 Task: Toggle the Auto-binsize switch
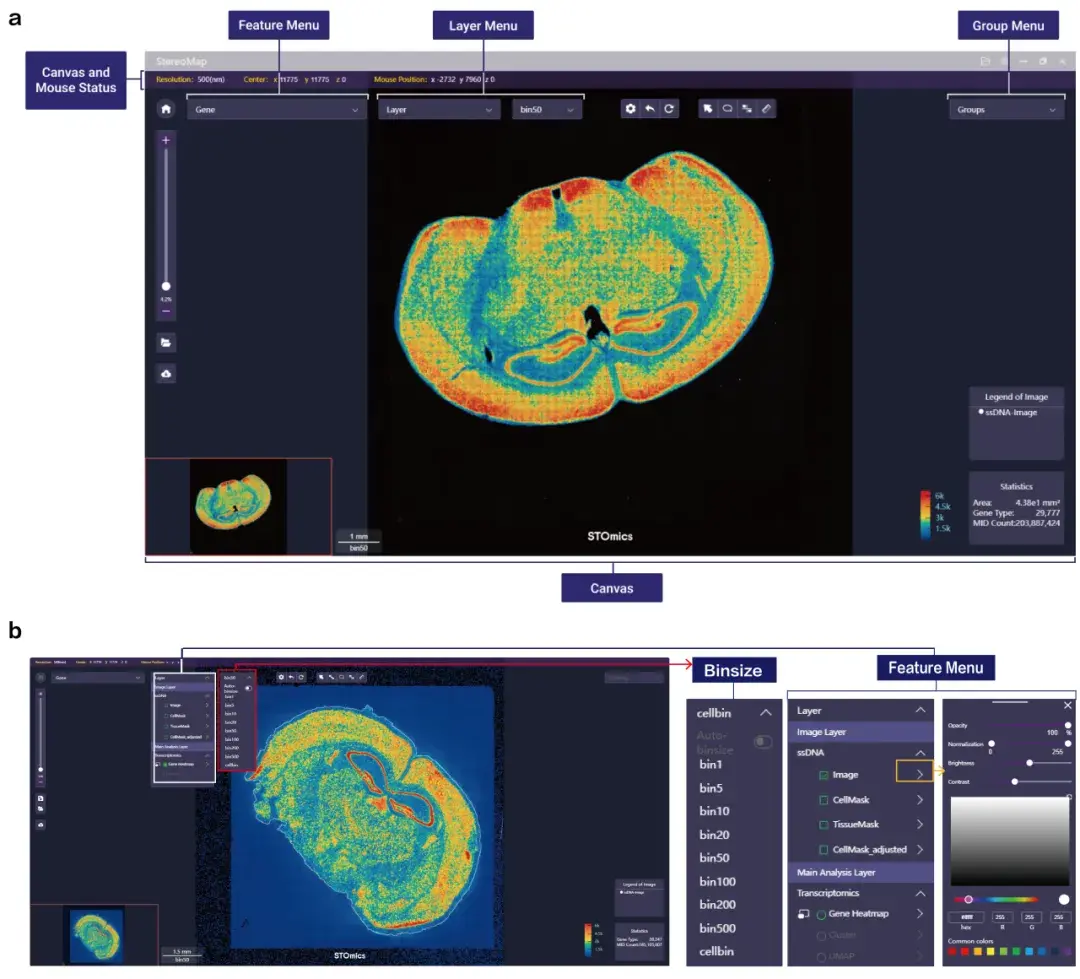(x=763, y=742)
